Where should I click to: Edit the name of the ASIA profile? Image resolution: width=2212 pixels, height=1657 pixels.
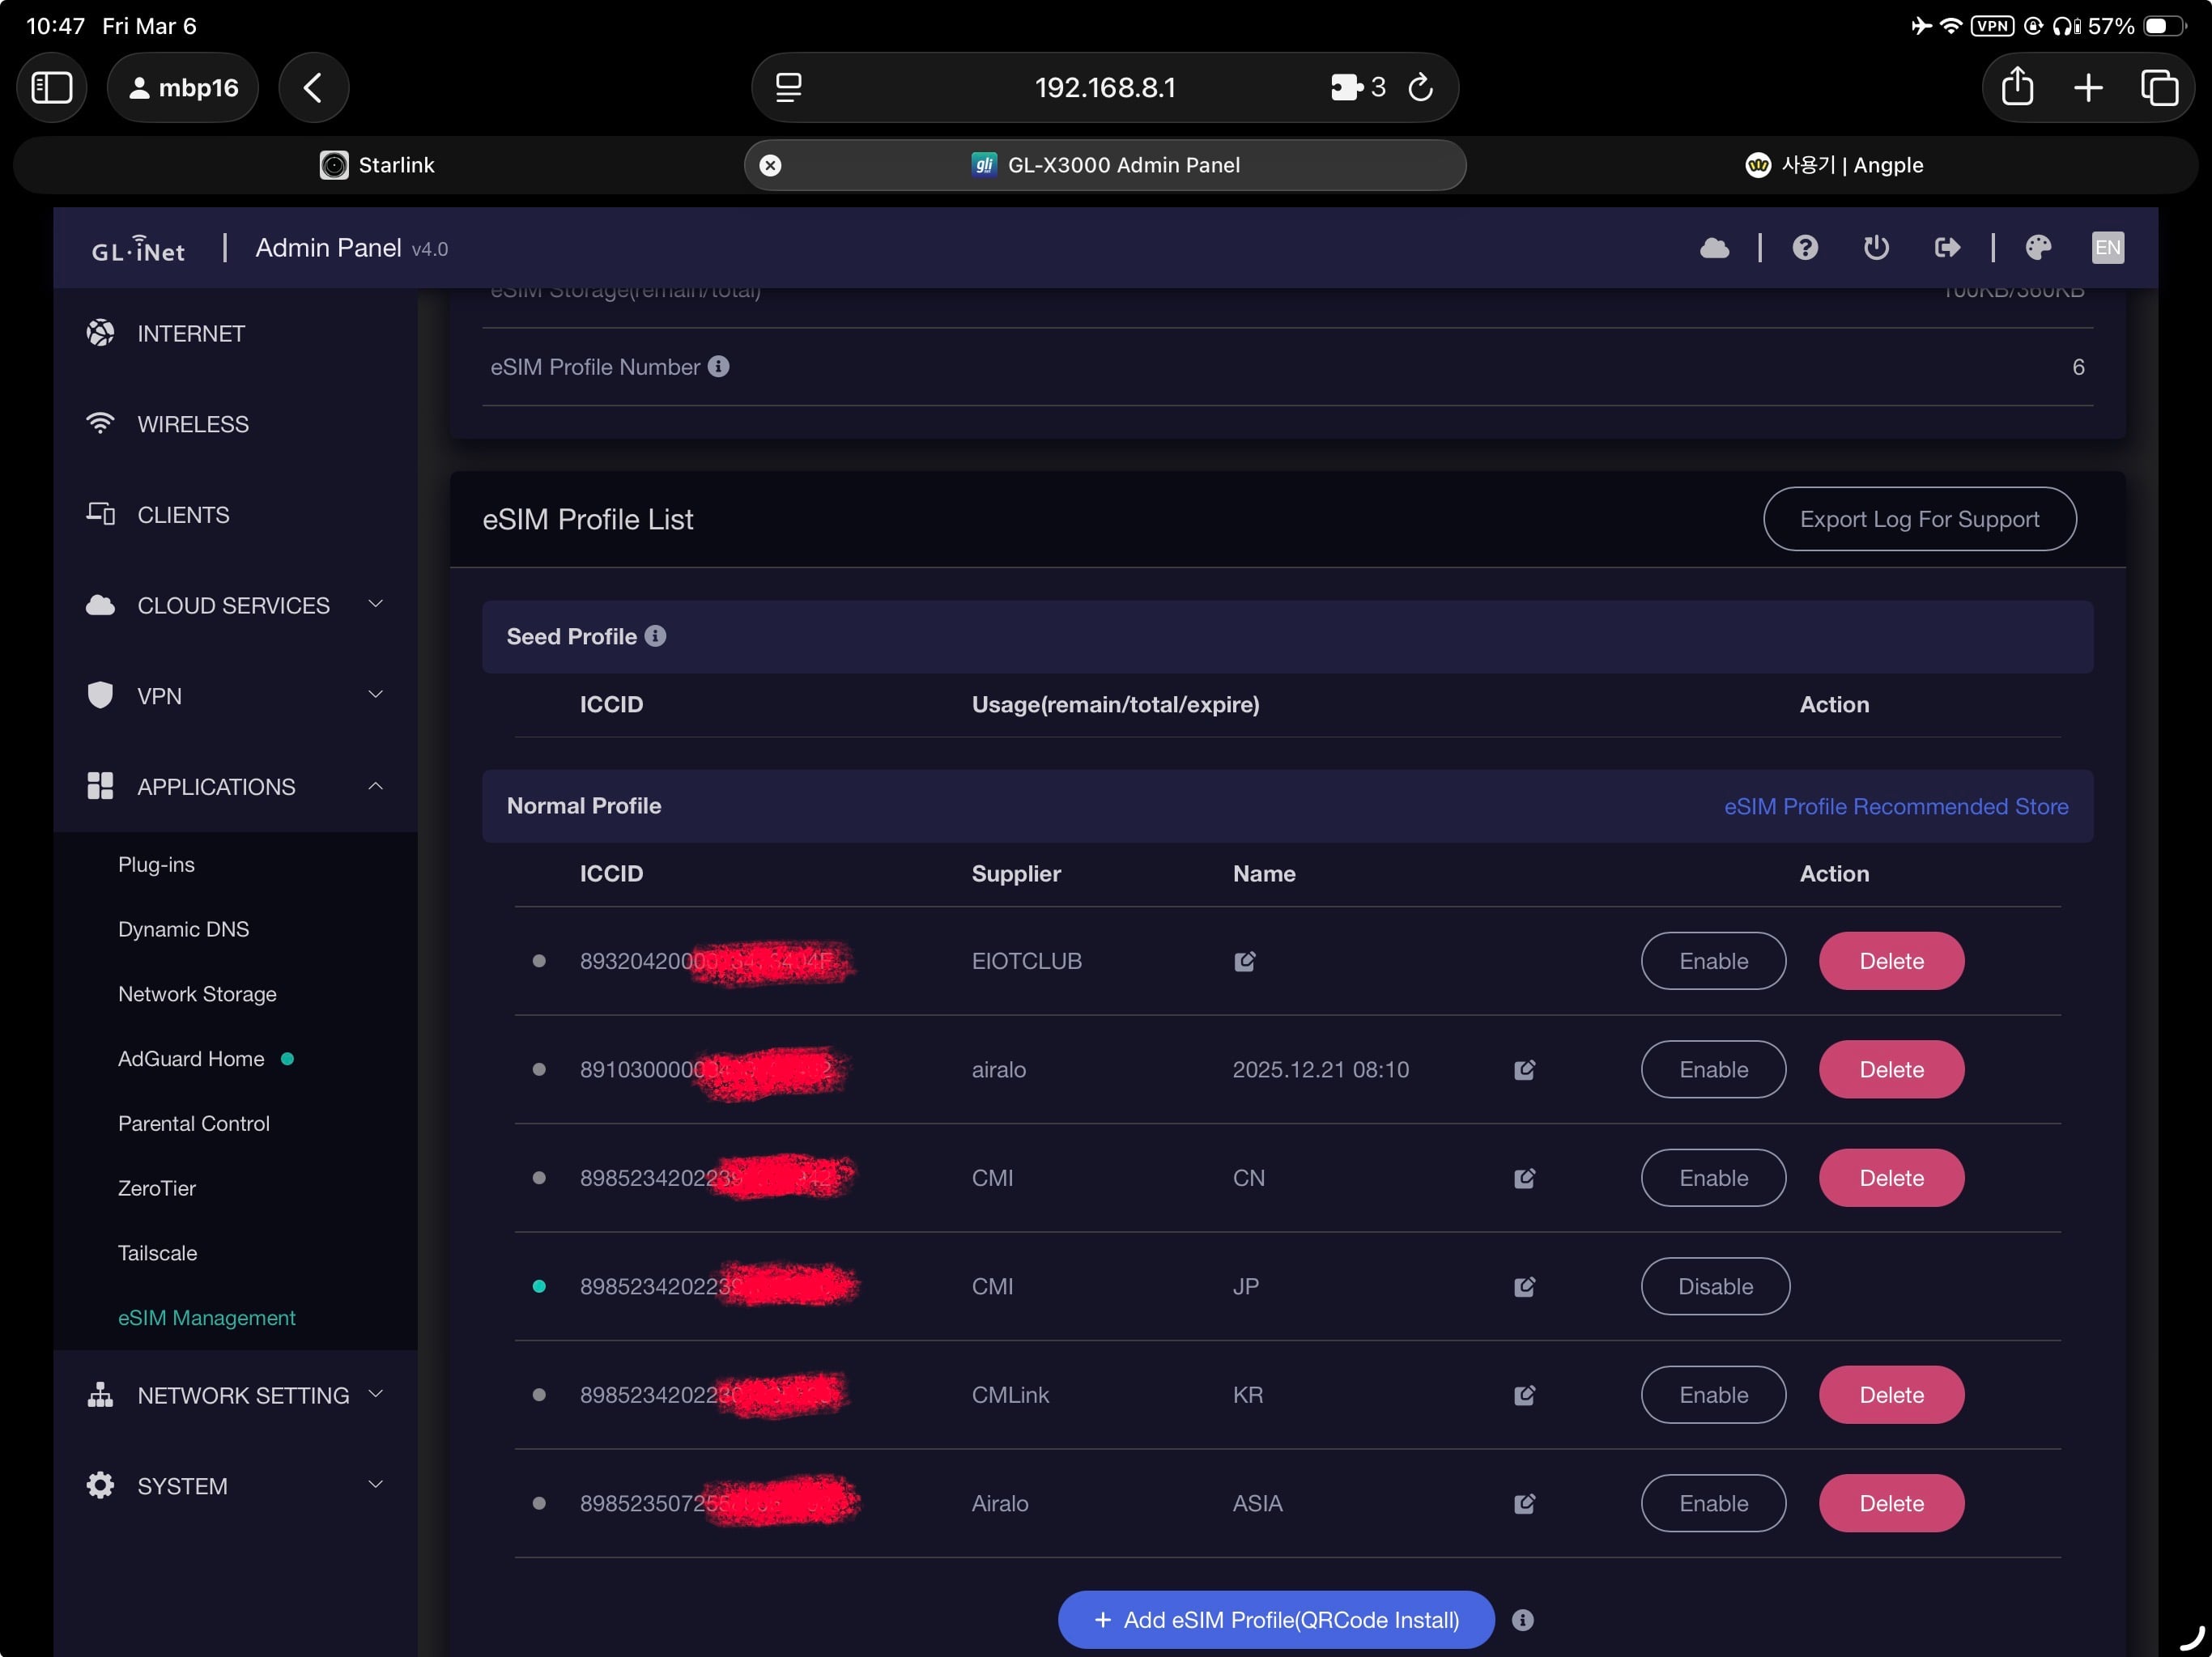(1524, 1504)
